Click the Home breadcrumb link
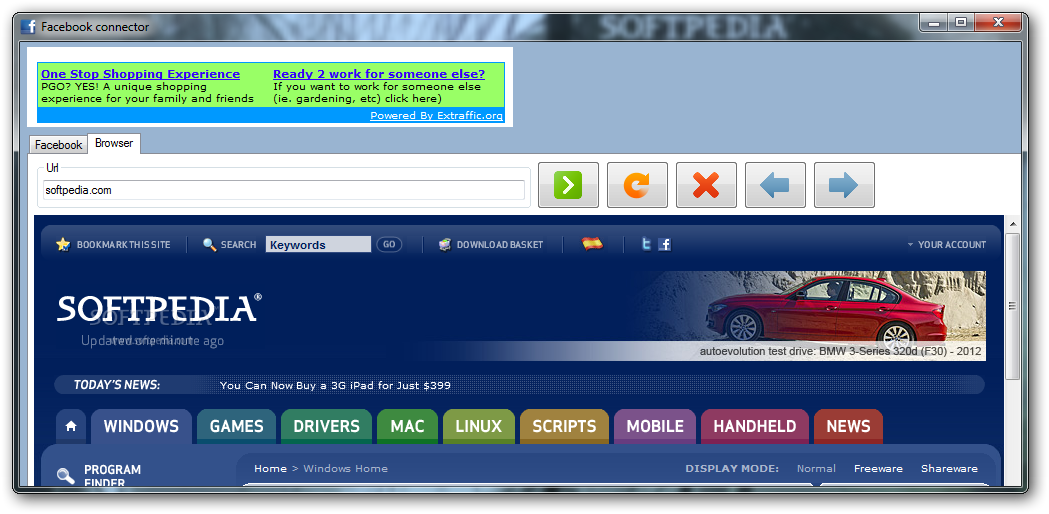This screenshot has height=514, width=1049. tap(270, 468)
